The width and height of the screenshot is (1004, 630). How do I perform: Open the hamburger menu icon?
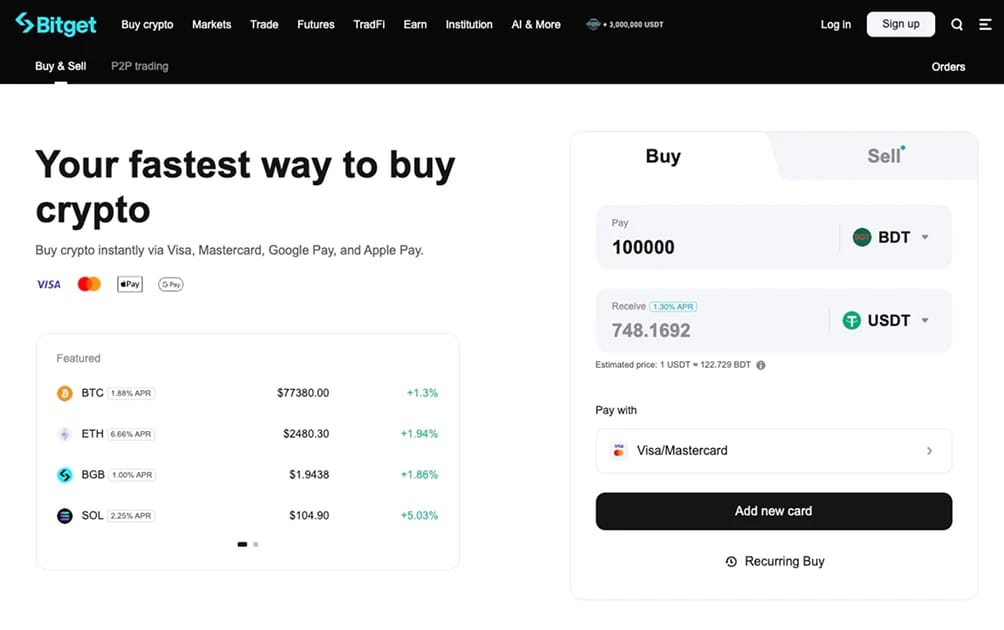[x=985, y=24]
